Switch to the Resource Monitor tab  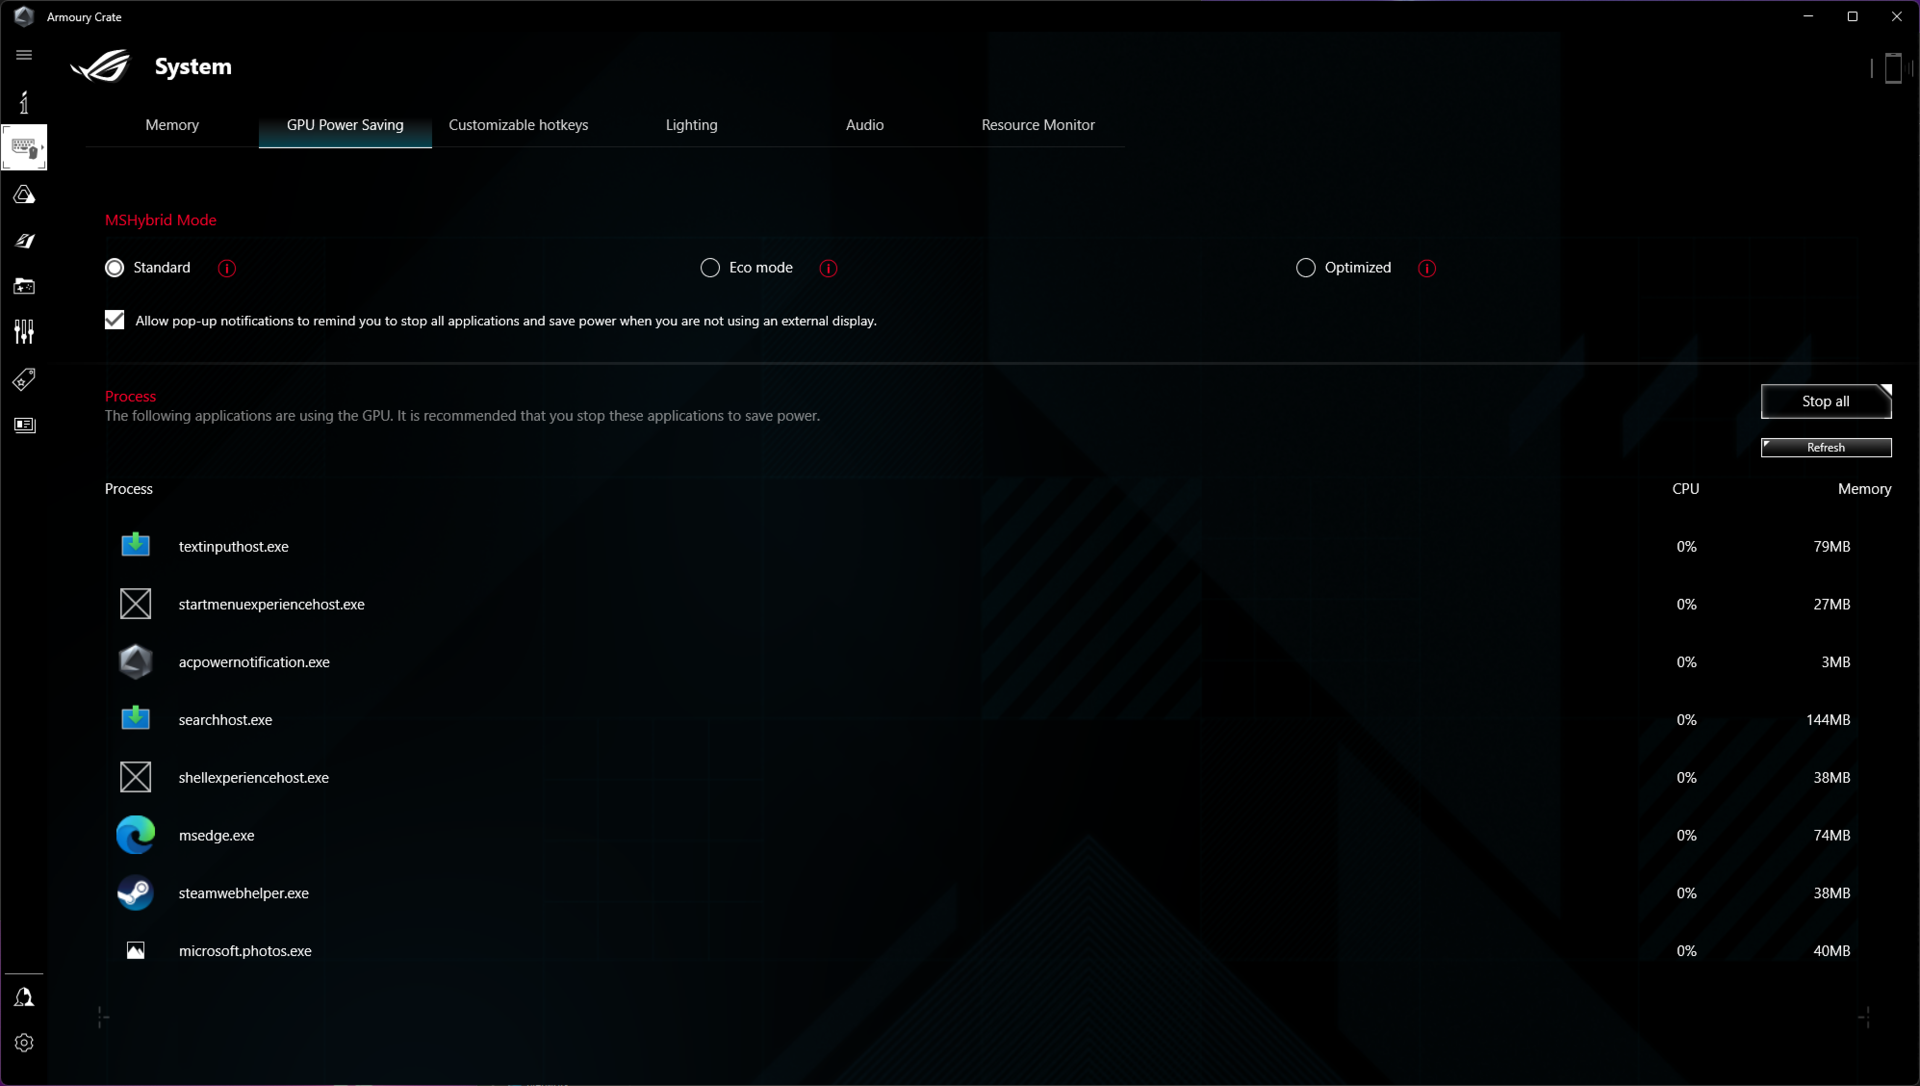[1037, 125]
